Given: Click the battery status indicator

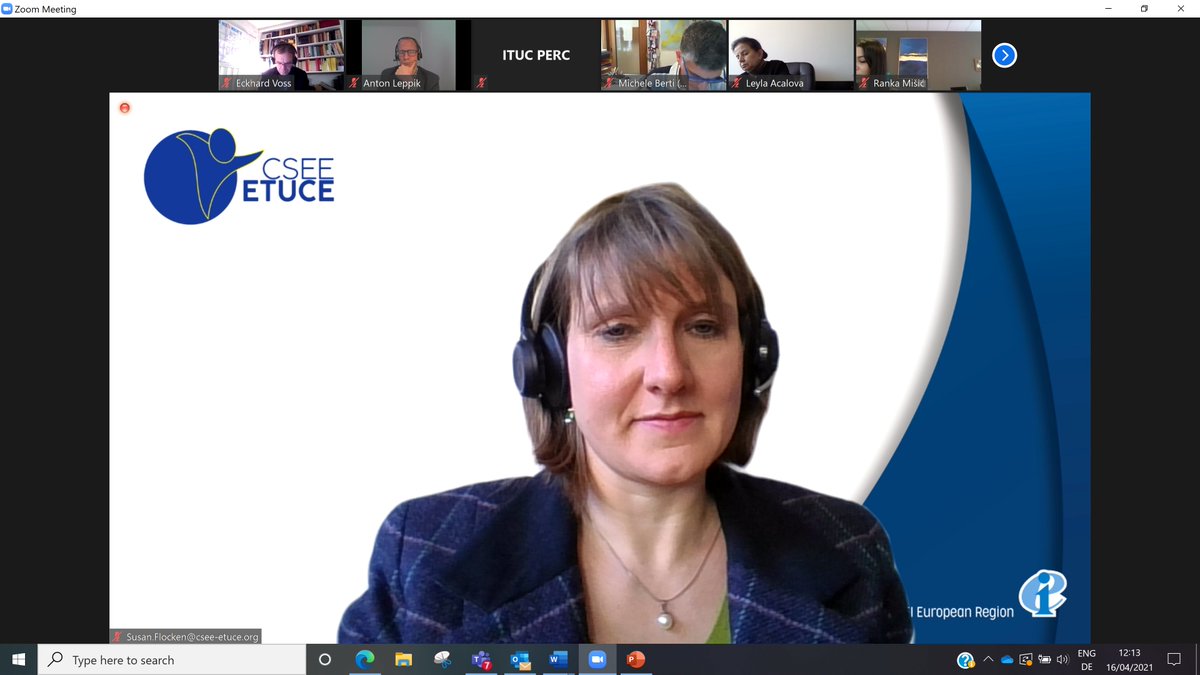Looking at the screenshot, I should pyautogui.click(x=1044, y=659).
